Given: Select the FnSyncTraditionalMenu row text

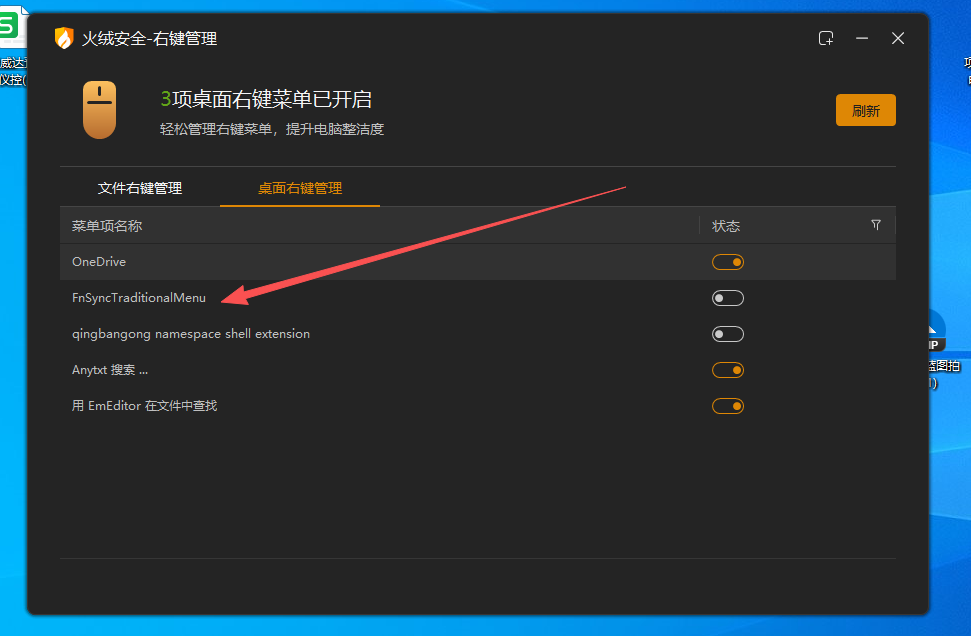Looking at the screenshot, I should (x=139, y=298).
